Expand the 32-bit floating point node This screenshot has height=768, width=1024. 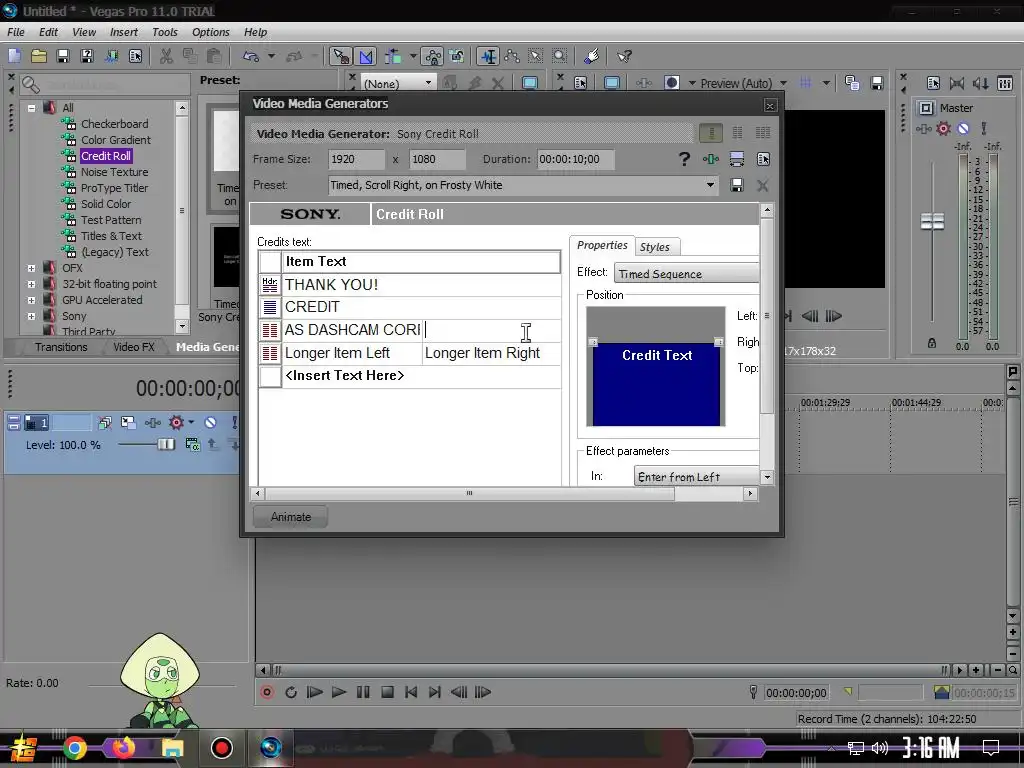point(31,284)
